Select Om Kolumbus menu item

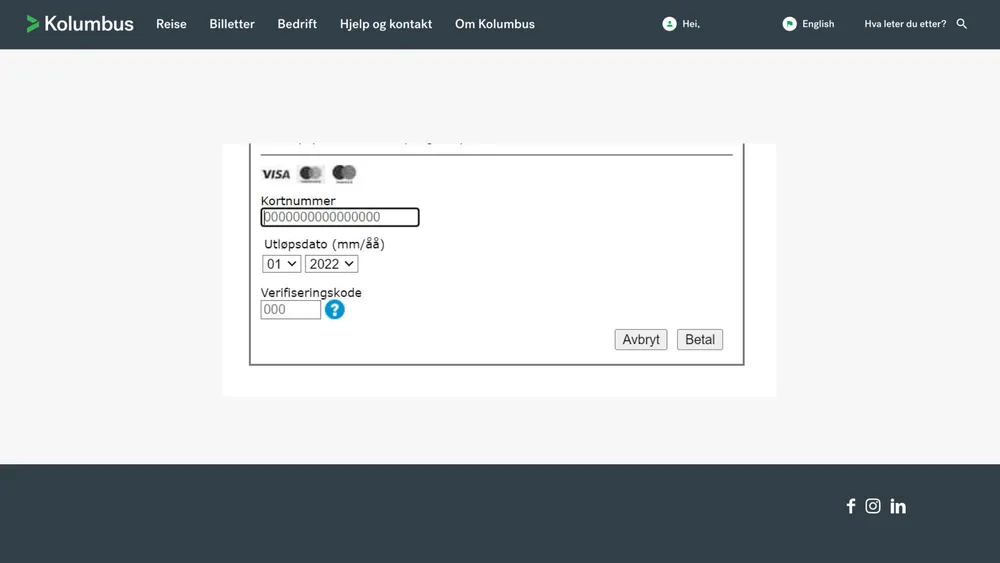[x=495, y=24]
